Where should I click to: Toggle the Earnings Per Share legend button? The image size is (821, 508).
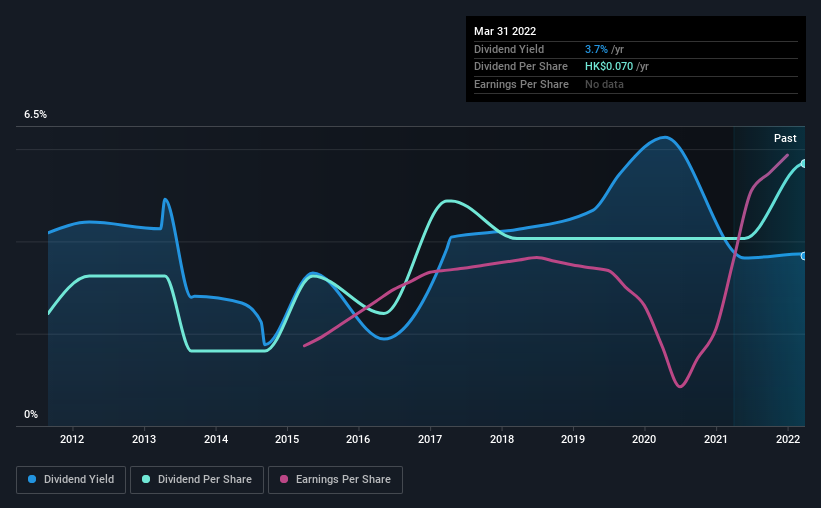coord(335,480)
